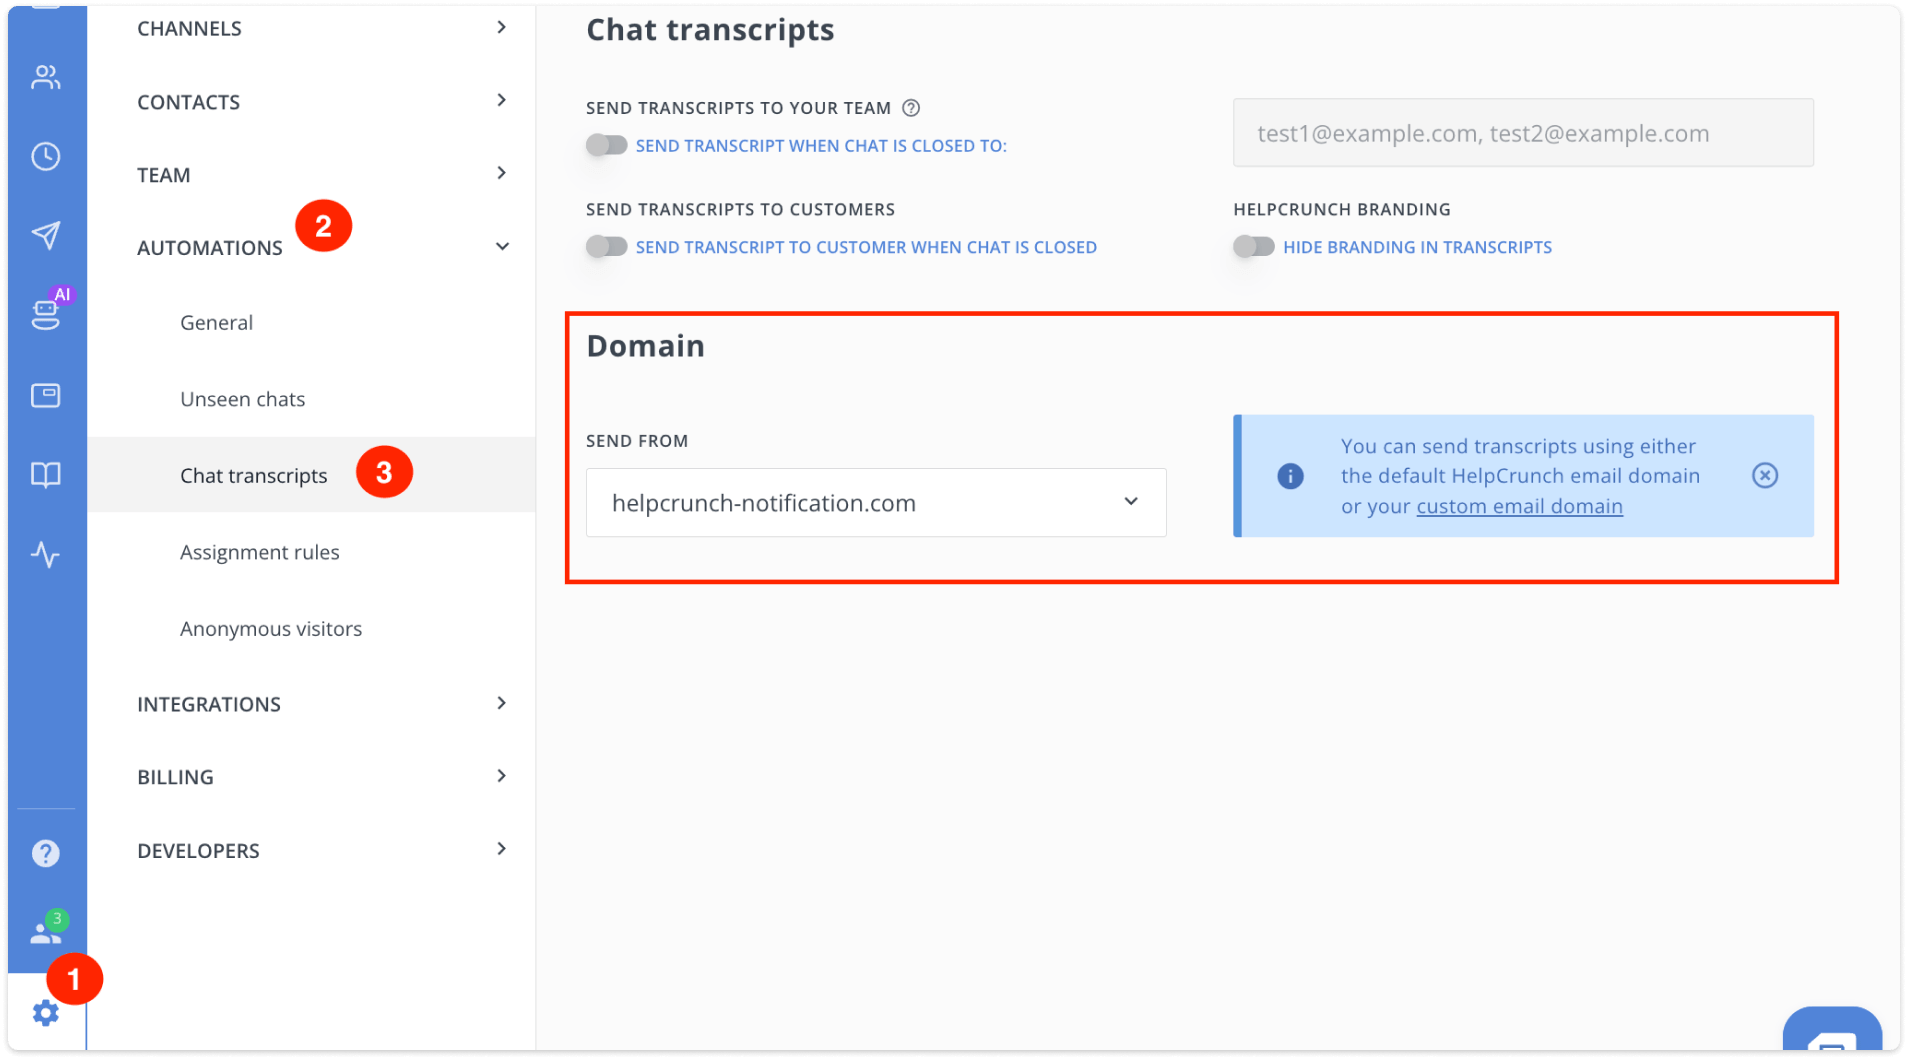Click the teammates icon with green badge
1908x1060 pixels.
tap(44, 930)
